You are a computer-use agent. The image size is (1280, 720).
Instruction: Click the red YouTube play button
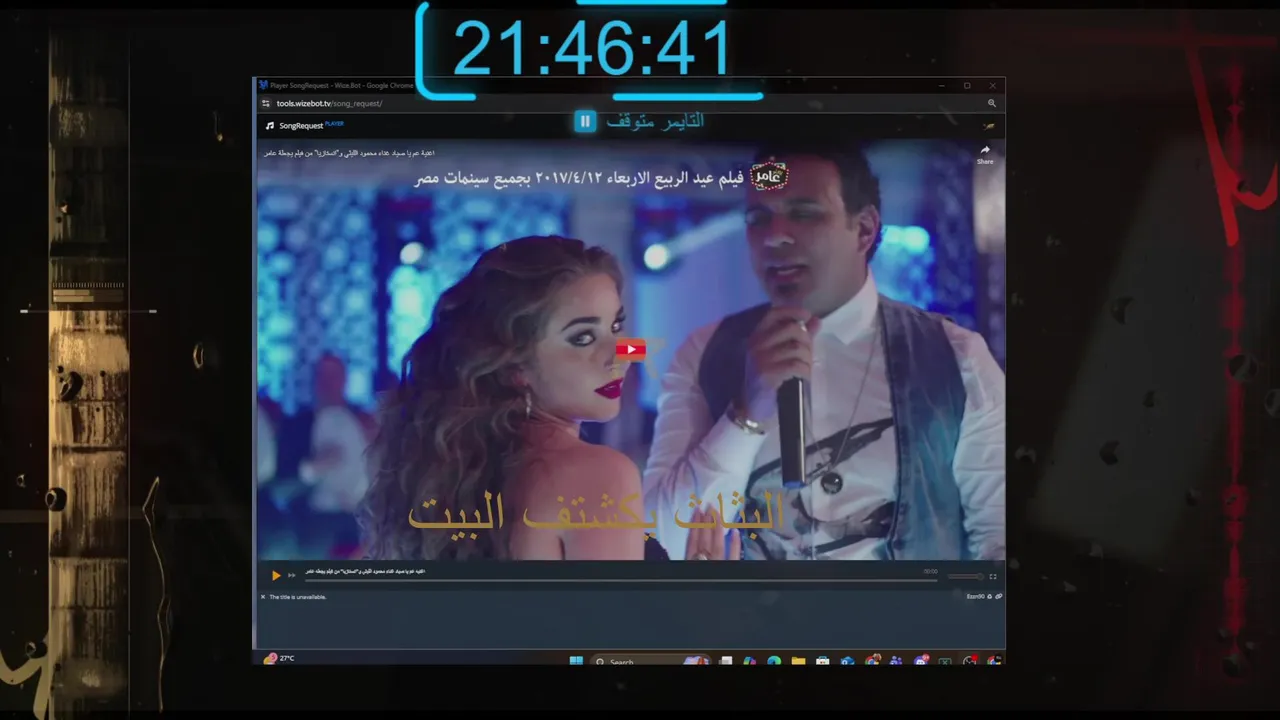point(630,349)
